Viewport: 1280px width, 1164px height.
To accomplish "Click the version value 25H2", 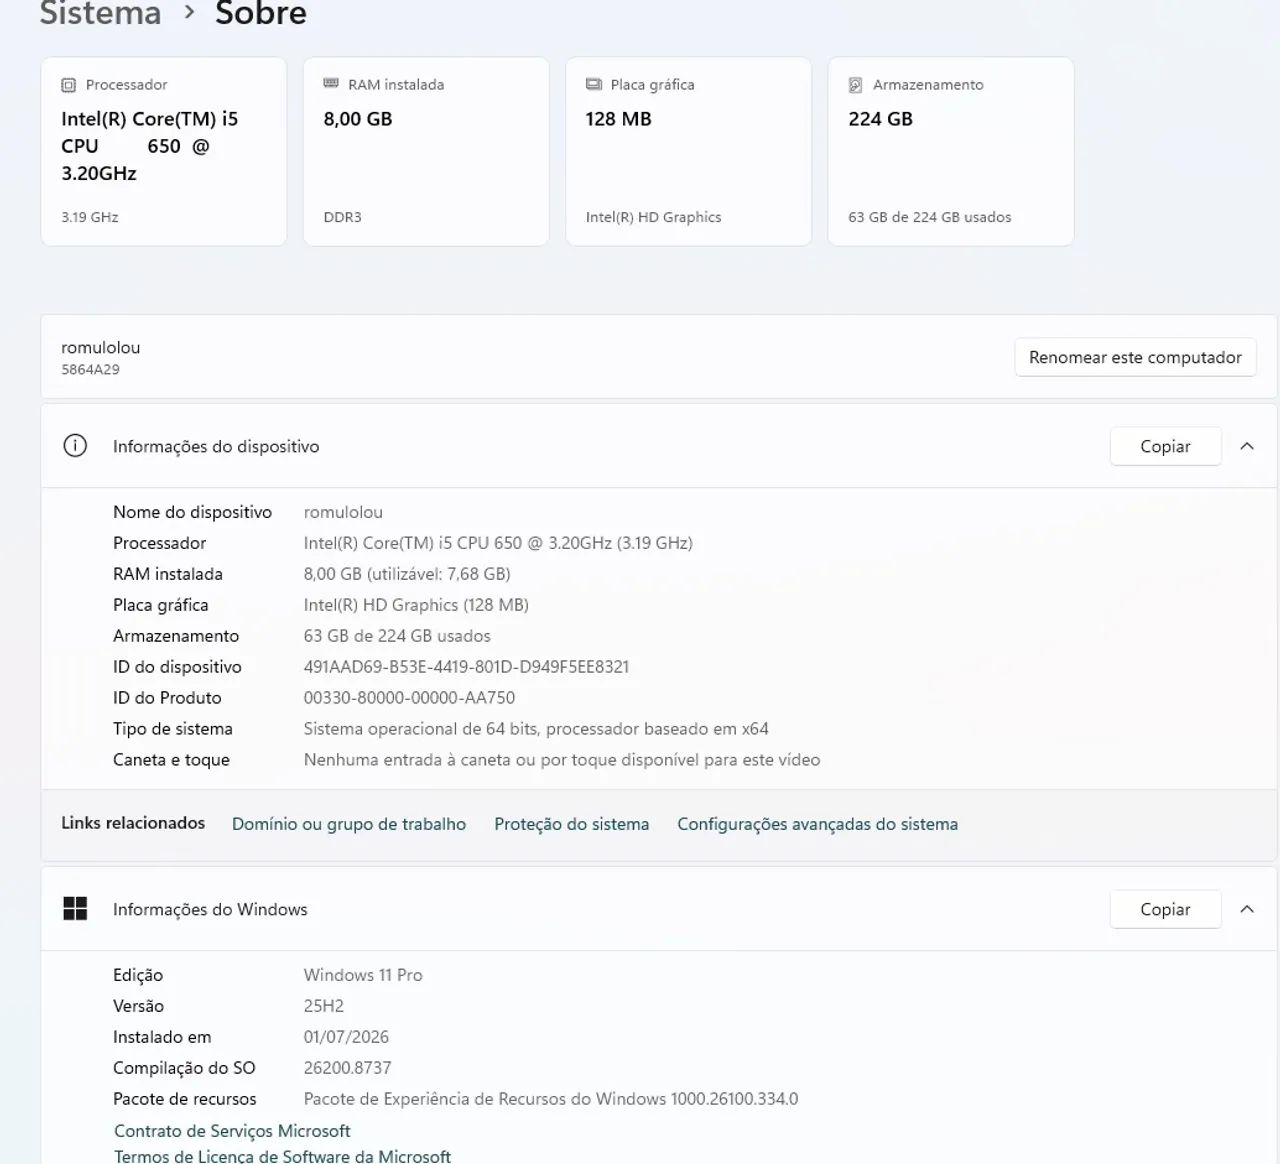I will click(324, 1006).
